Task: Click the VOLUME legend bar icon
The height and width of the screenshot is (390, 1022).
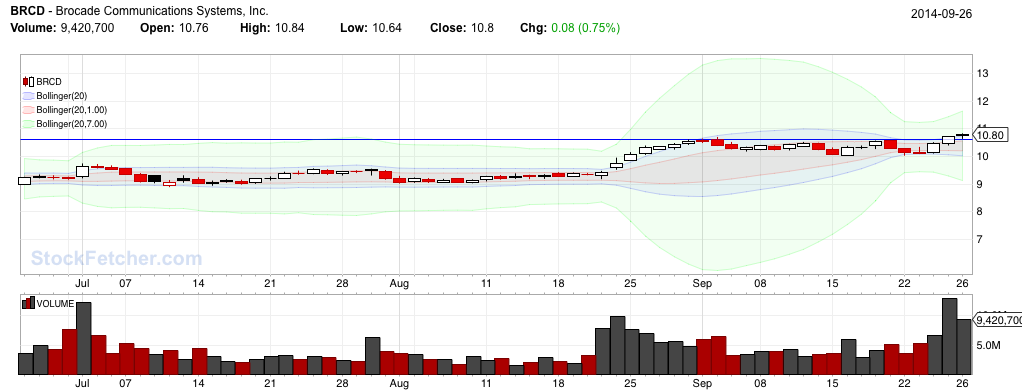Action: tap(28, 303)
